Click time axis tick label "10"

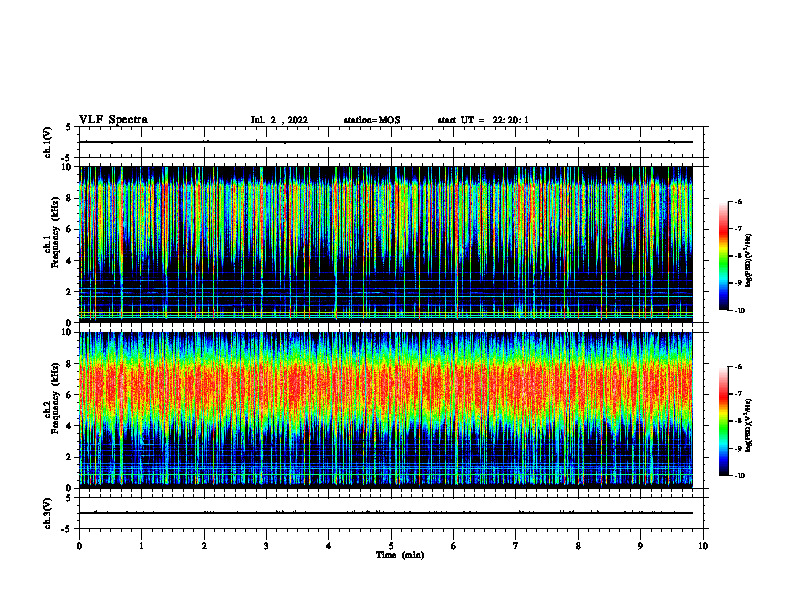point(703,546)
